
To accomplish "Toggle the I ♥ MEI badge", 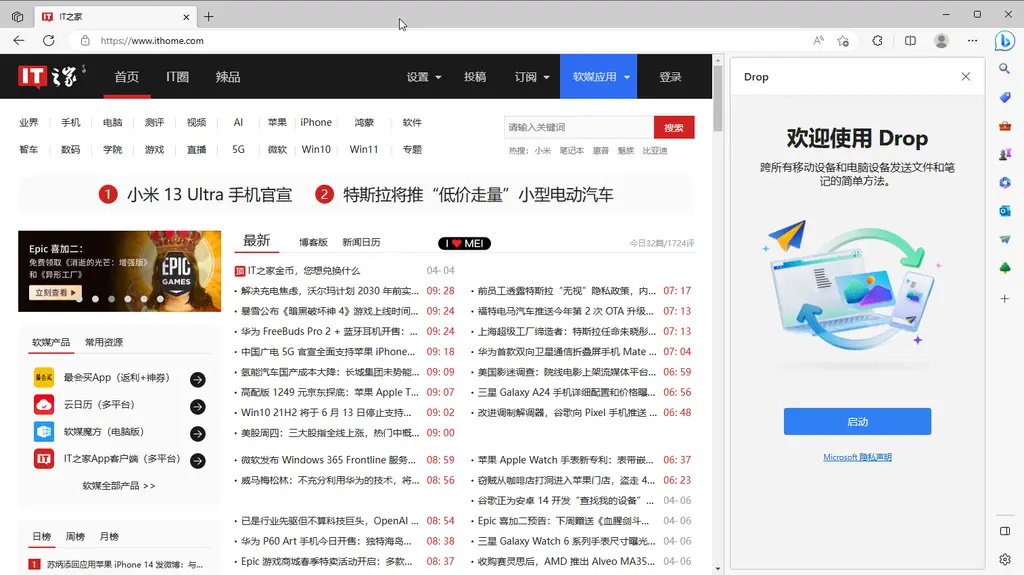I will (x=464, y=243).
